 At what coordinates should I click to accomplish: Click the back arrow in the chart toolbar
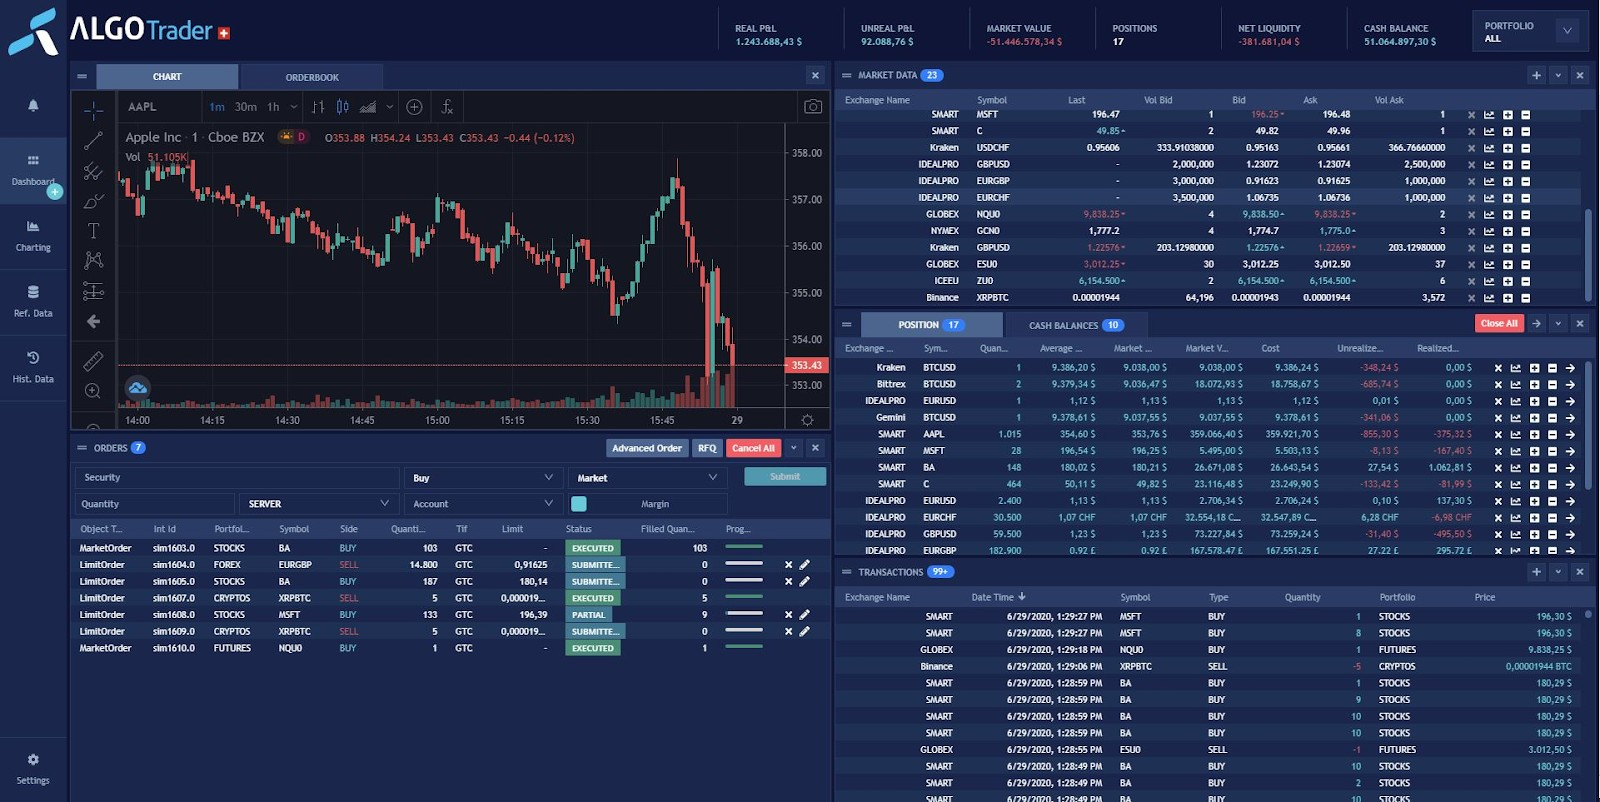coord(93,321)
